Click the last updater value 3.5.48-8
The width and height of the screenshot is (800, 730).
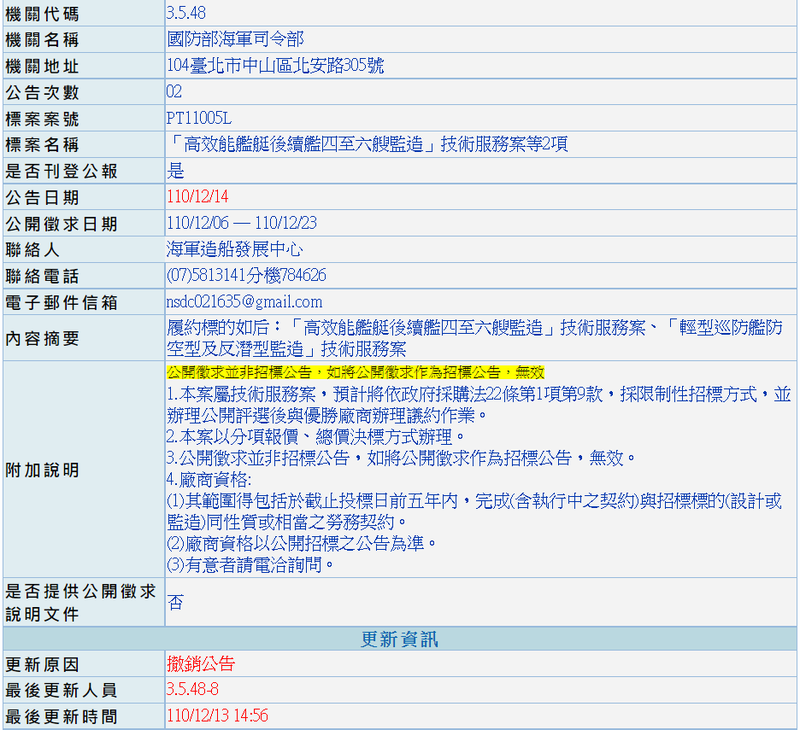tap(192, 690)
